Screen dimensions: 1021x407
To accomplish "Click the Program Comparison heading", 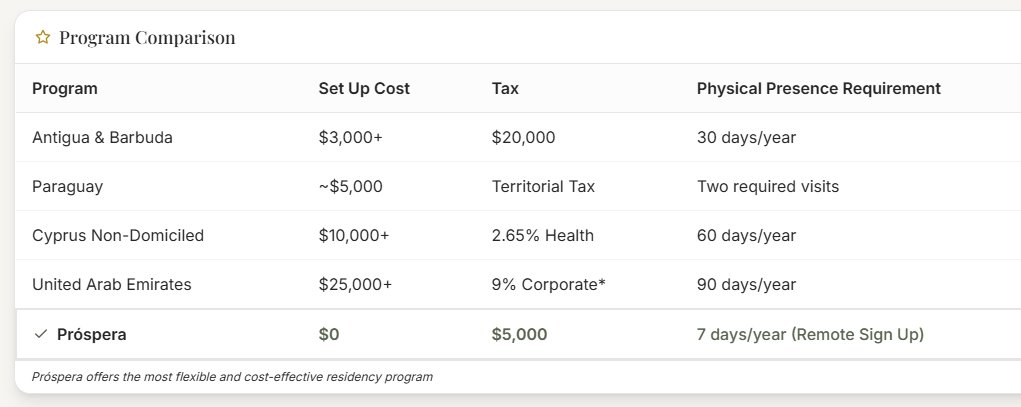I will pyautogui.click(x=147, y=38).
